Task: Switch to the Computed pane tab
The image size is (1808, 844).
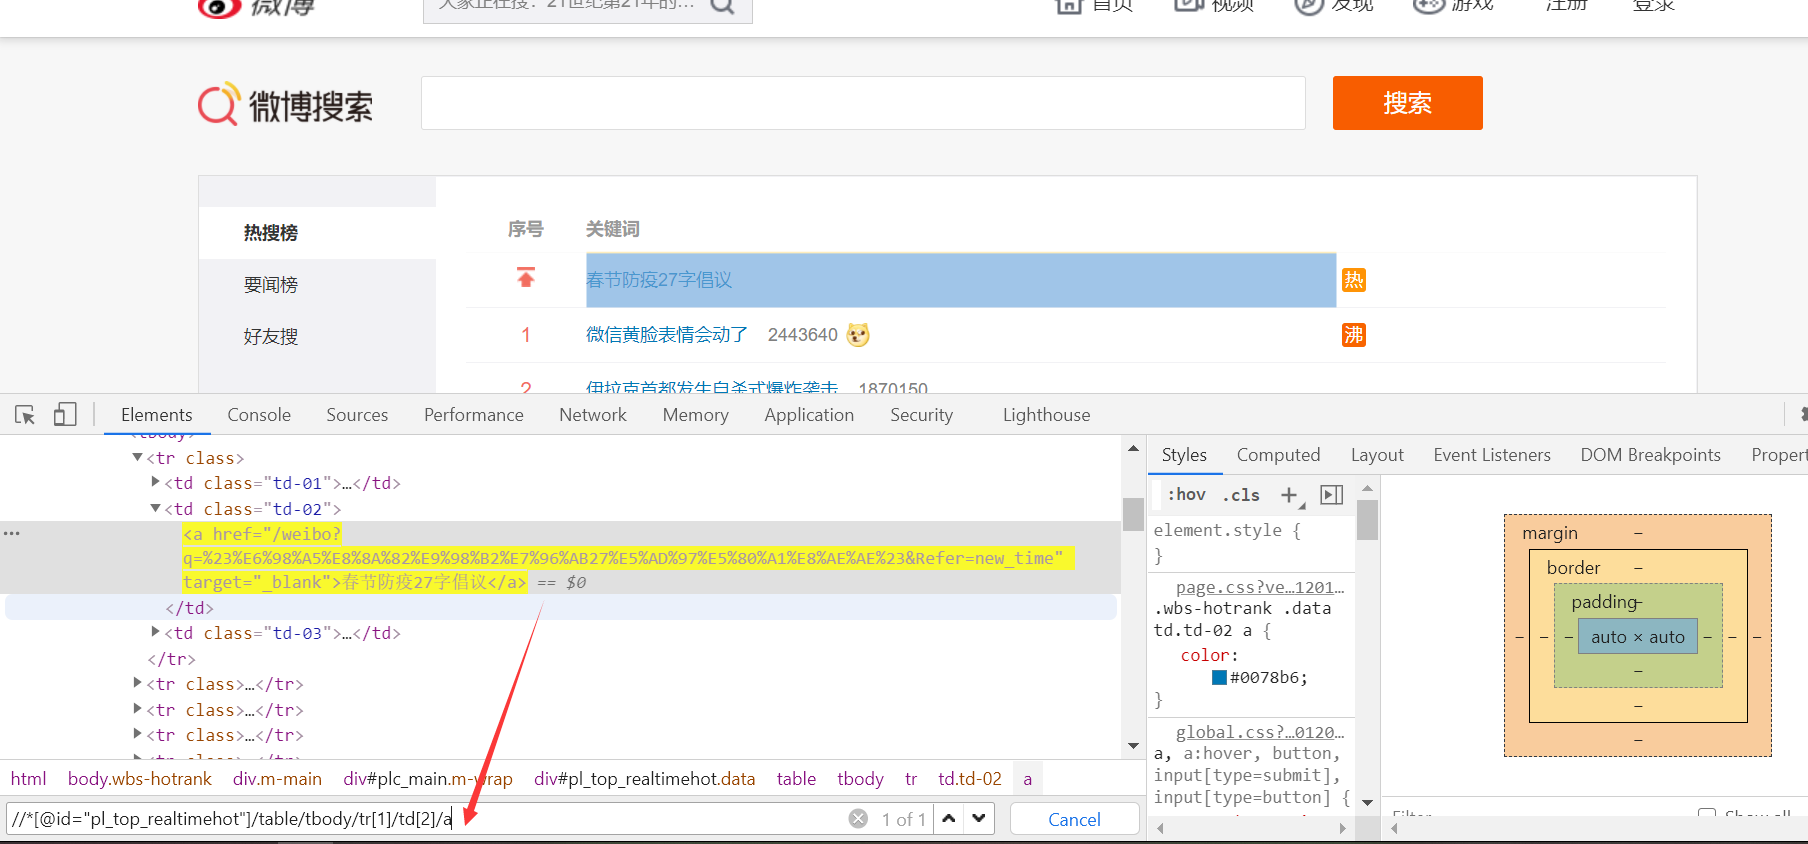Action: click(x=1279, y=455)
